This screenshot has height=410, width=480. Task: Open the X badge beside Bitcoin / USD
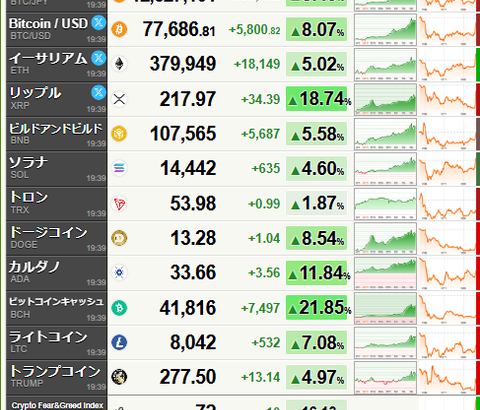[99, 23]
